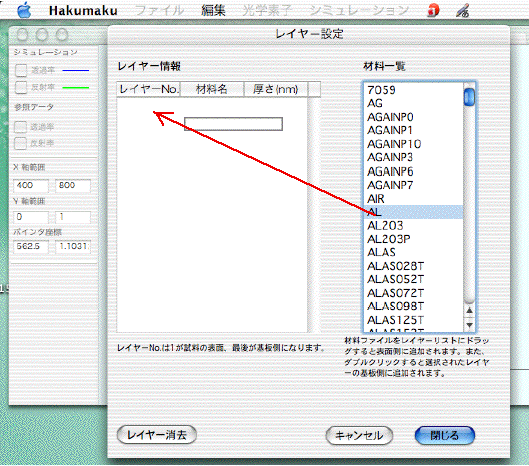Click the material list scroll up arrow
This screenshot has width=529, height=466.
click(469, 310)
